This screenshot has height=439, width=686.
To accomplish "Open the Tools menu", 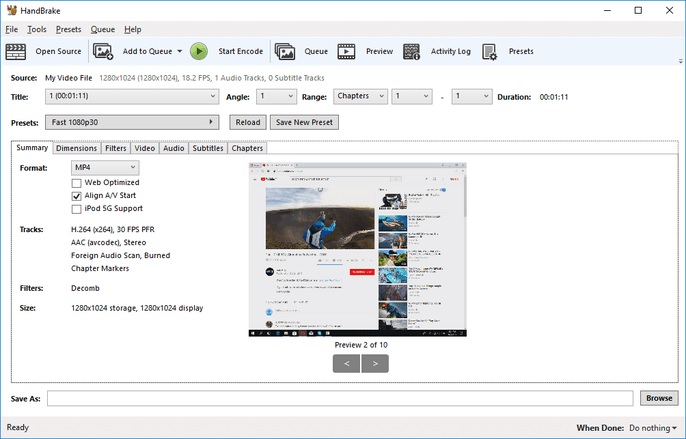I will tap(36, 30).
